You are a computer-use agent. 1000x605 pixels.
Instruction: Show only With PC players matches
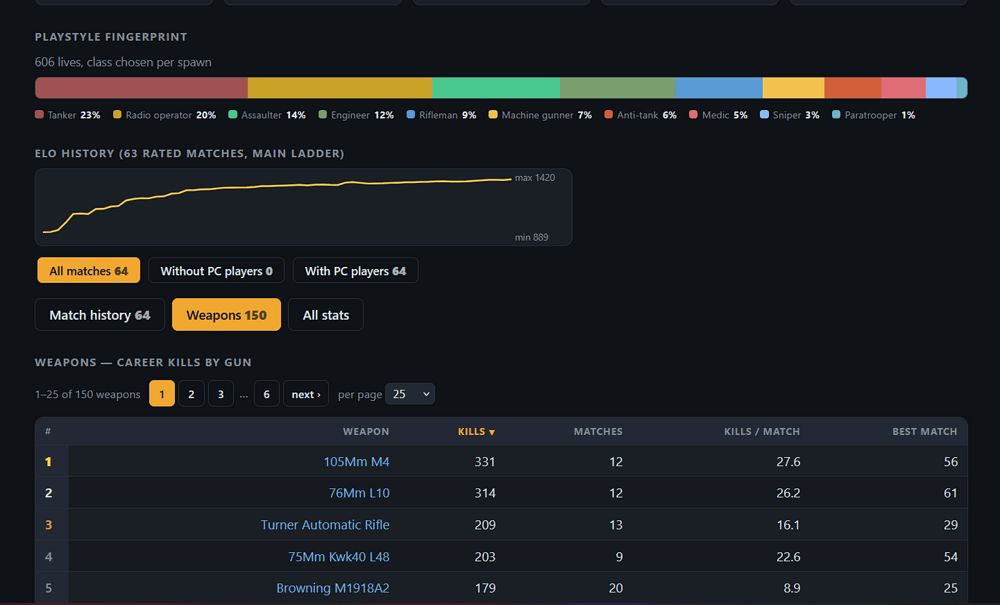355,270
